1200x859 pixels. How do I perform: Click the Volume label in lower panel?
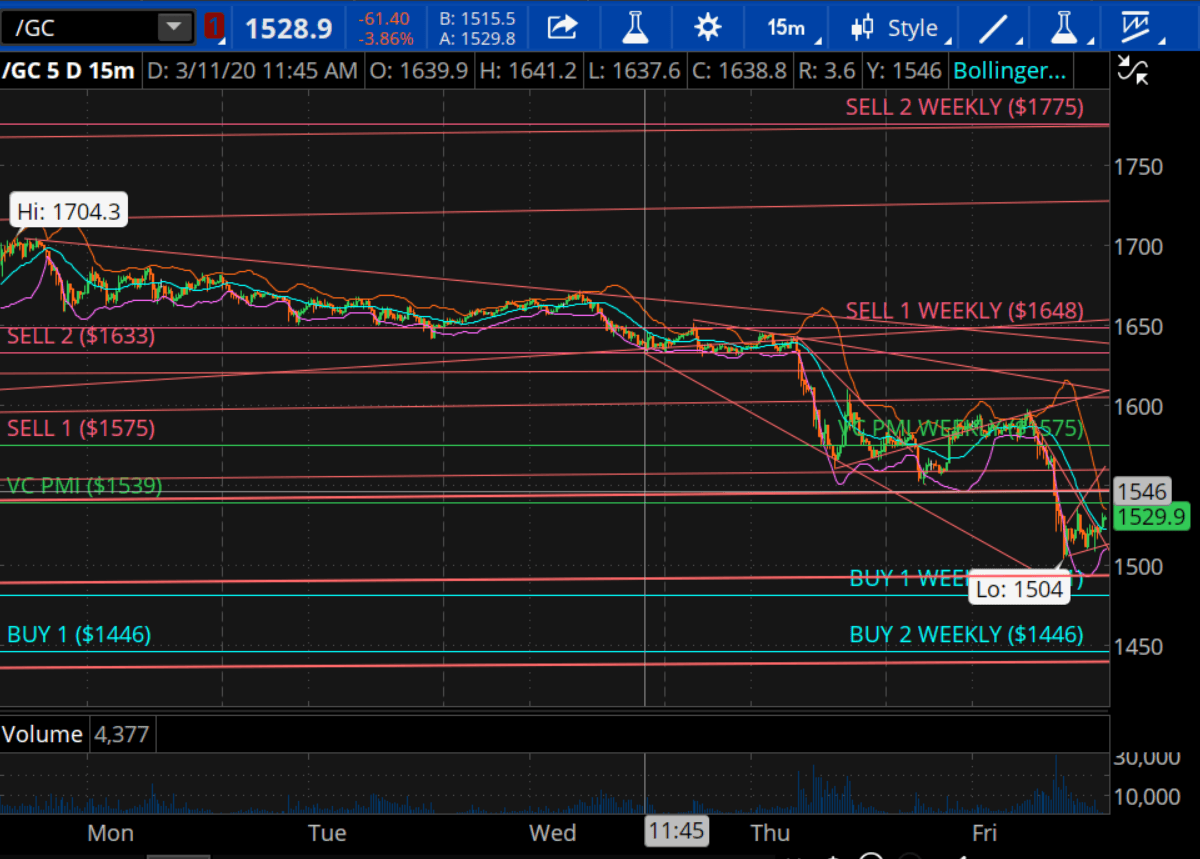(x=42, y=735)
